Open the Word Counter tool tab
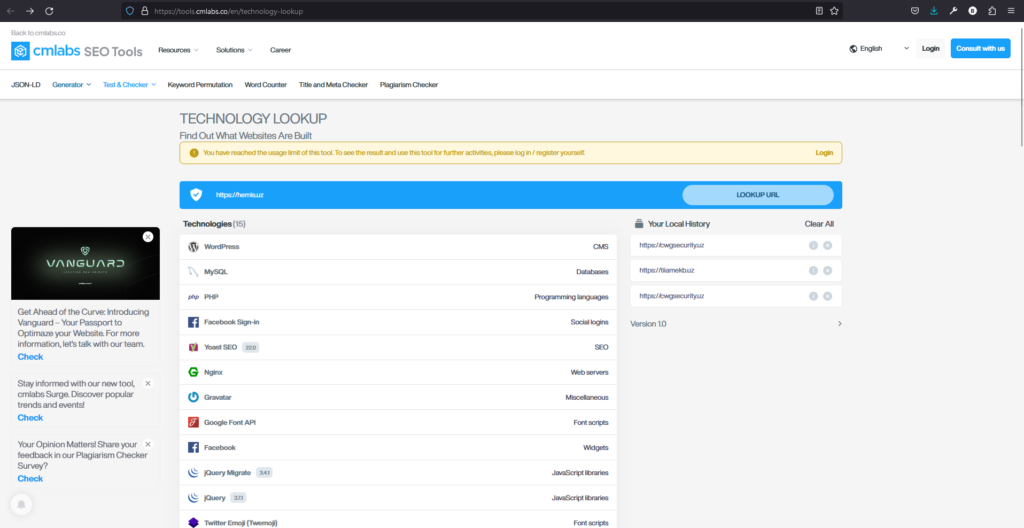Viewport: 1024px width, 528px height. pyautogui.click(x=265, y=85)
